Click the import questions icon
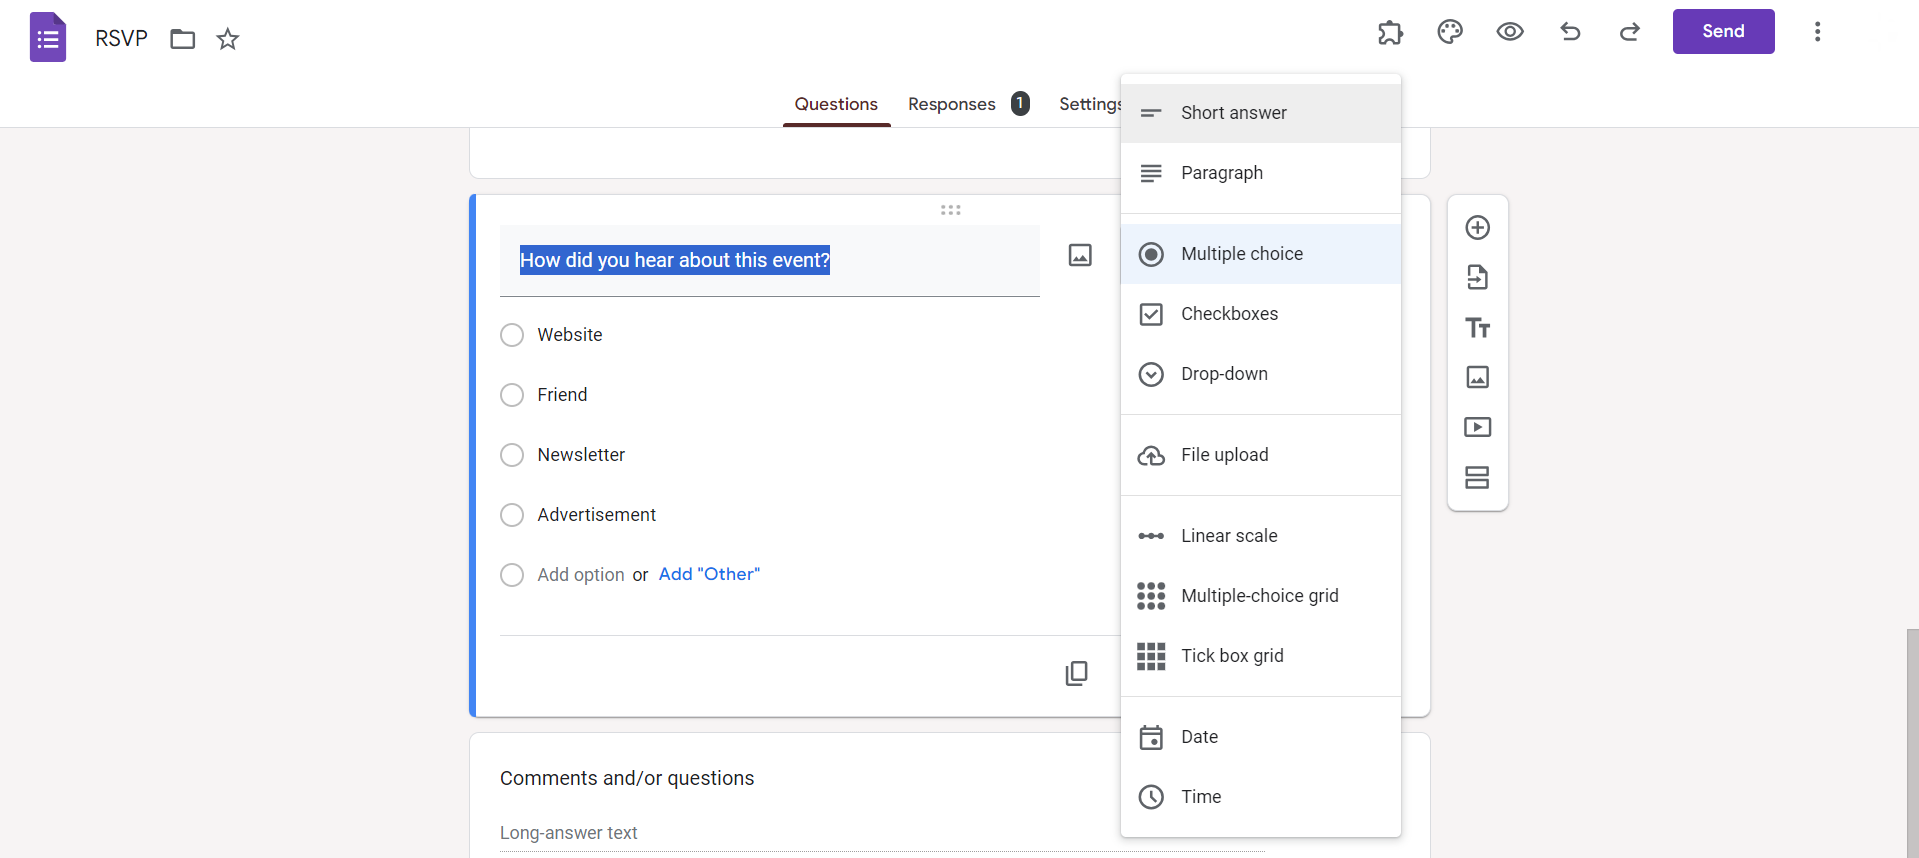 coord(1477,277)
